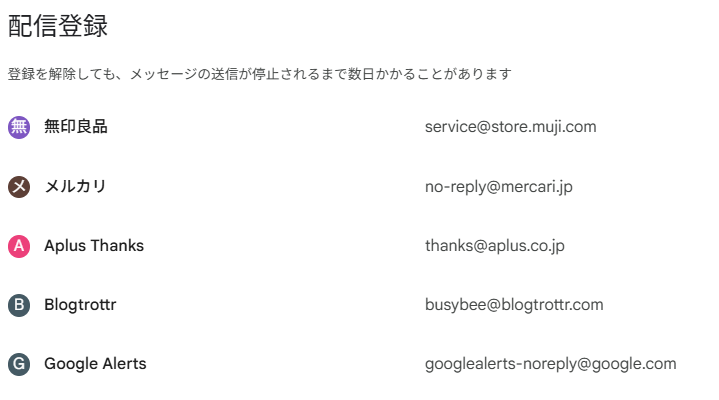Open the Google Alerts sender name

click(x=95, y=364)
